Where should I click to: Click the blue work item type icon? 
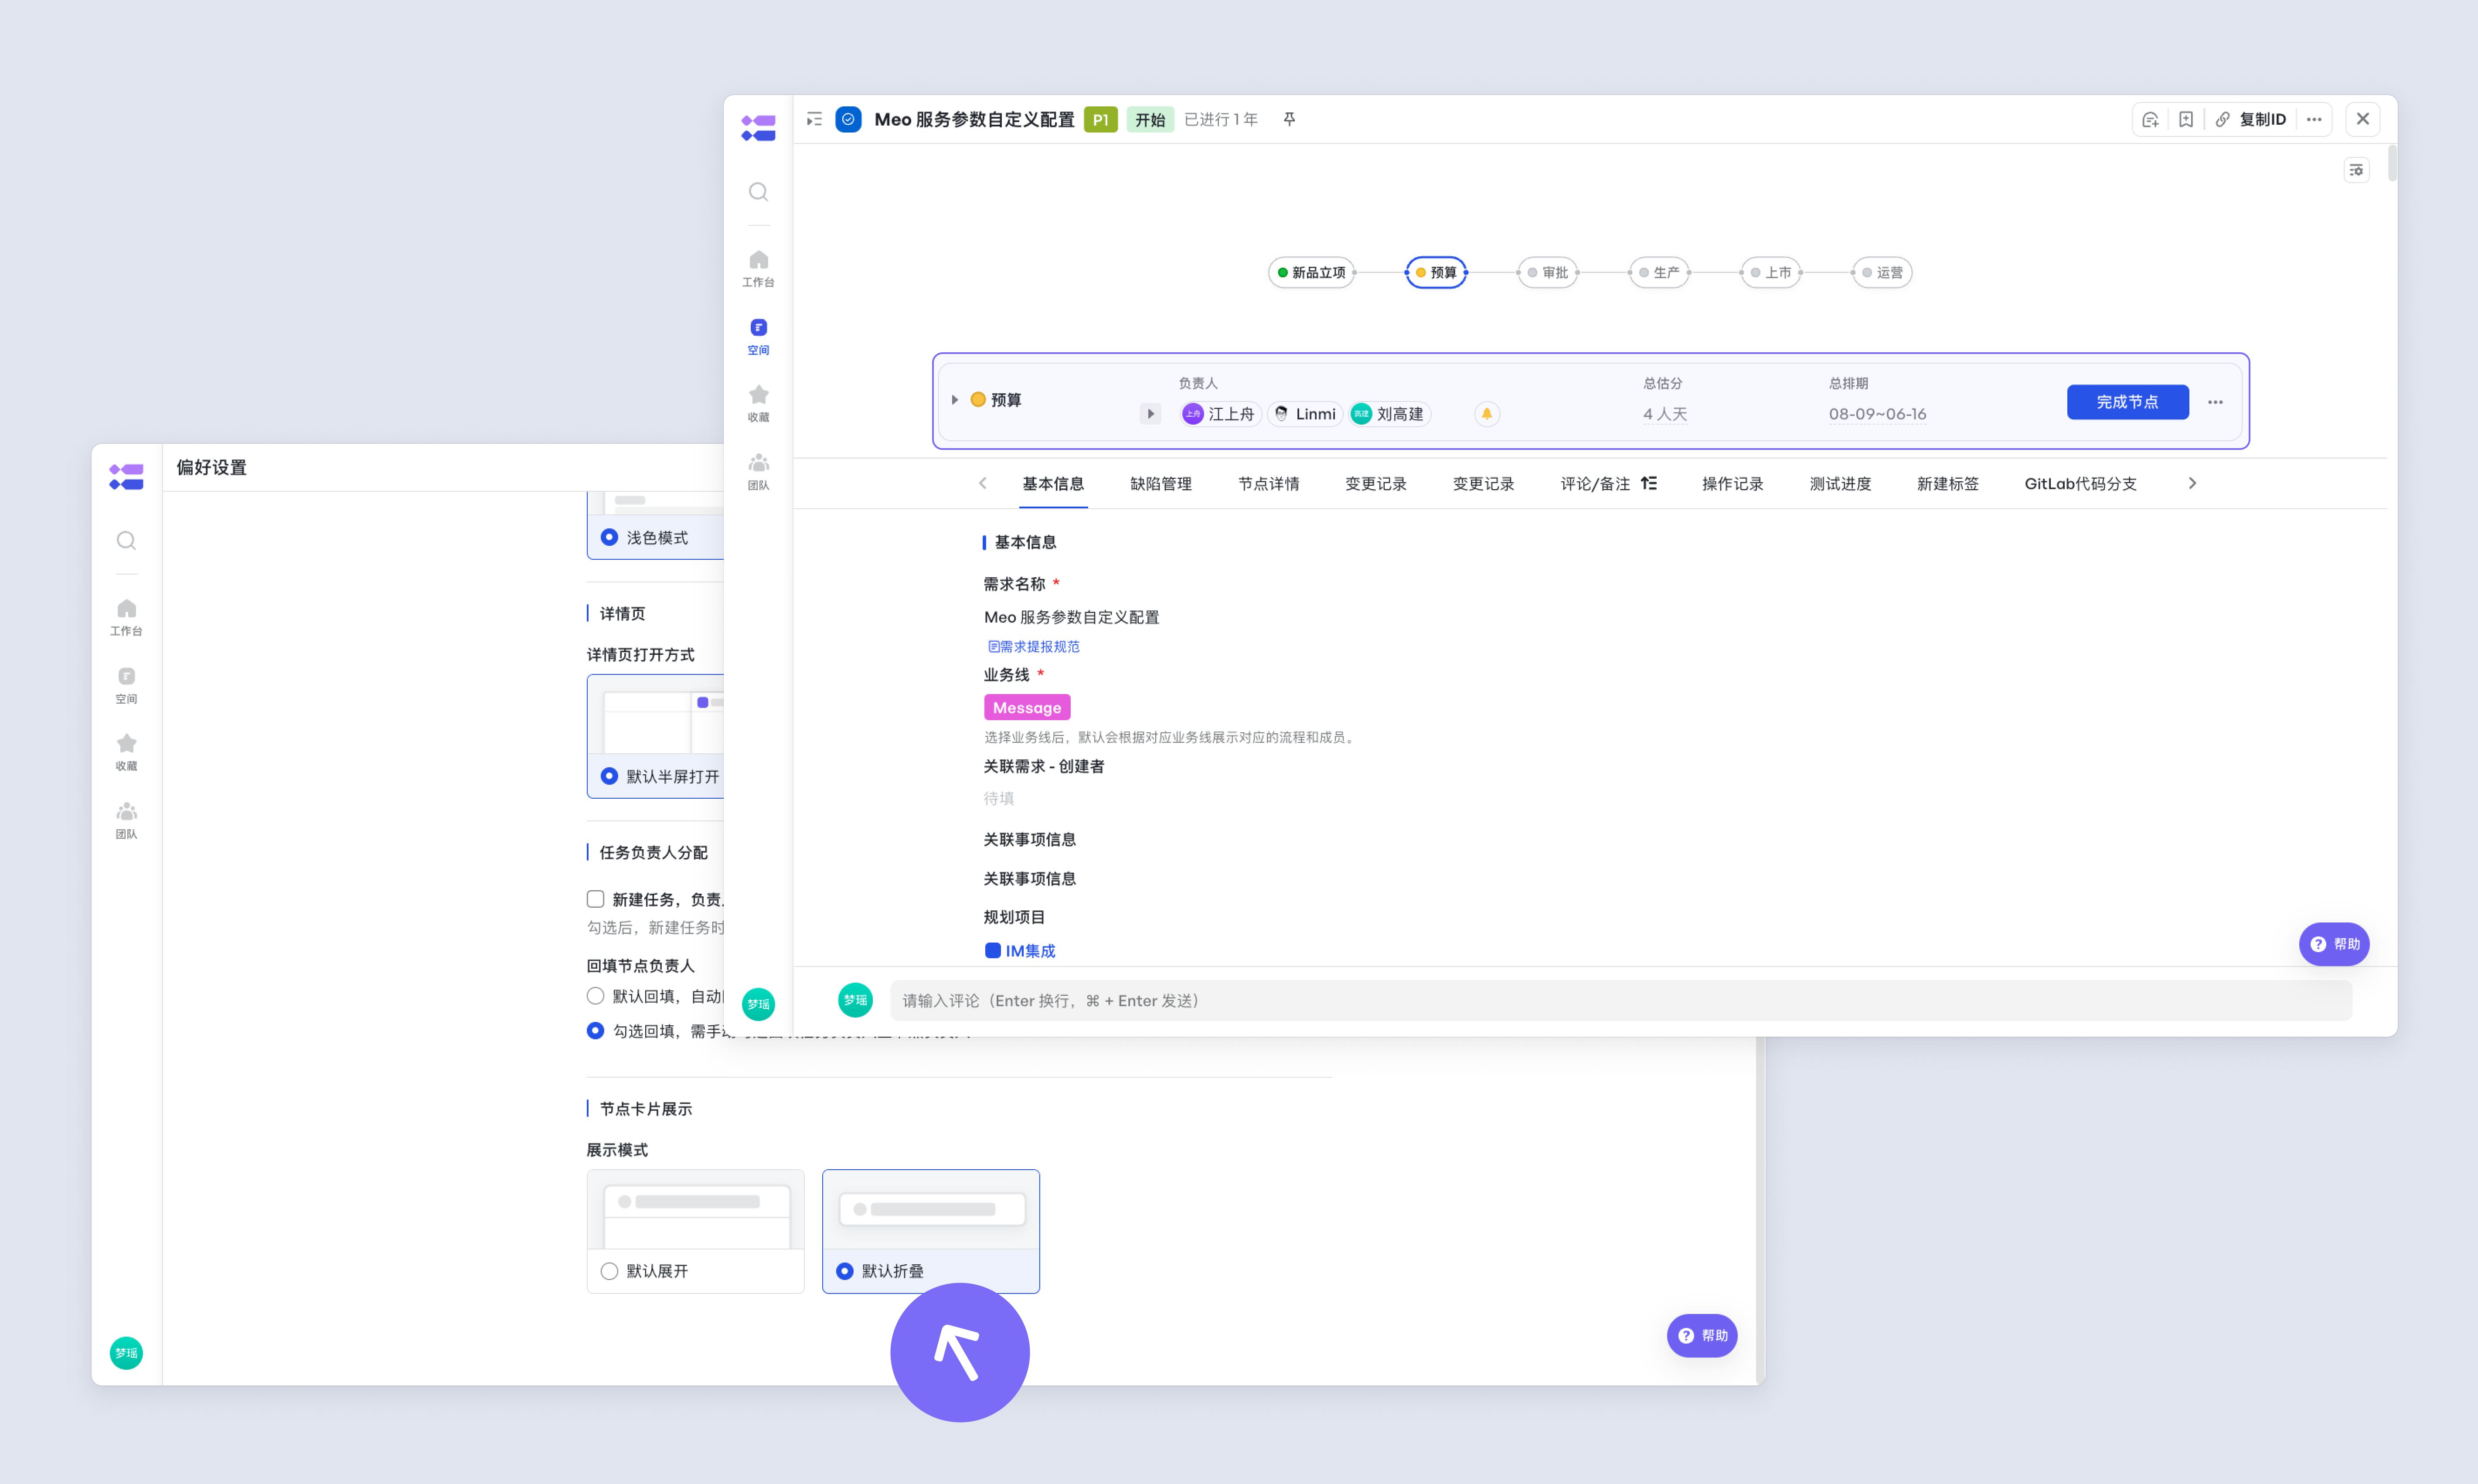click(848, 119)
